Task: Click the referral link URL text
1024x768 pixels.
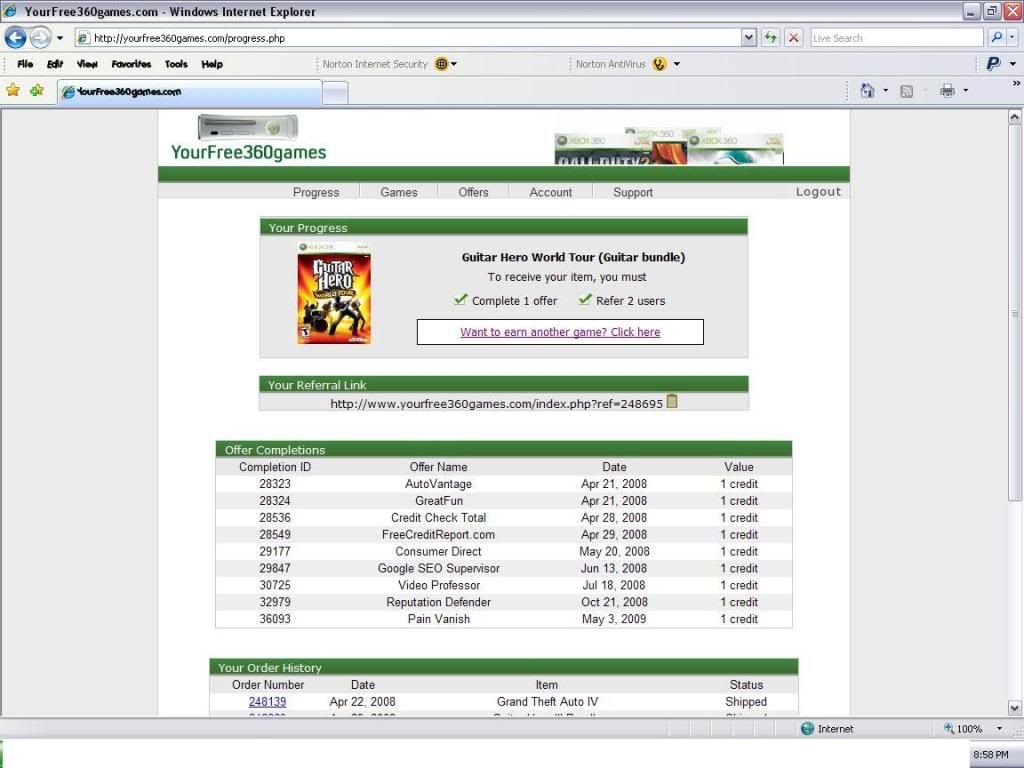Action: [496, 404]
